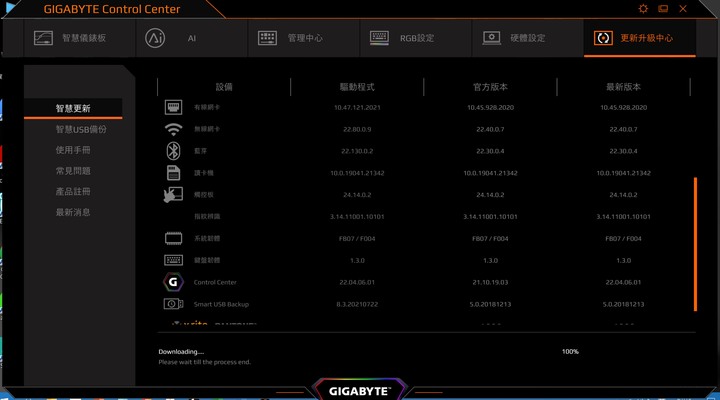Click the keyboard firmware icon
Image resolution: width=720 pixels, height=400 pixels.
(x=173, y=260)
